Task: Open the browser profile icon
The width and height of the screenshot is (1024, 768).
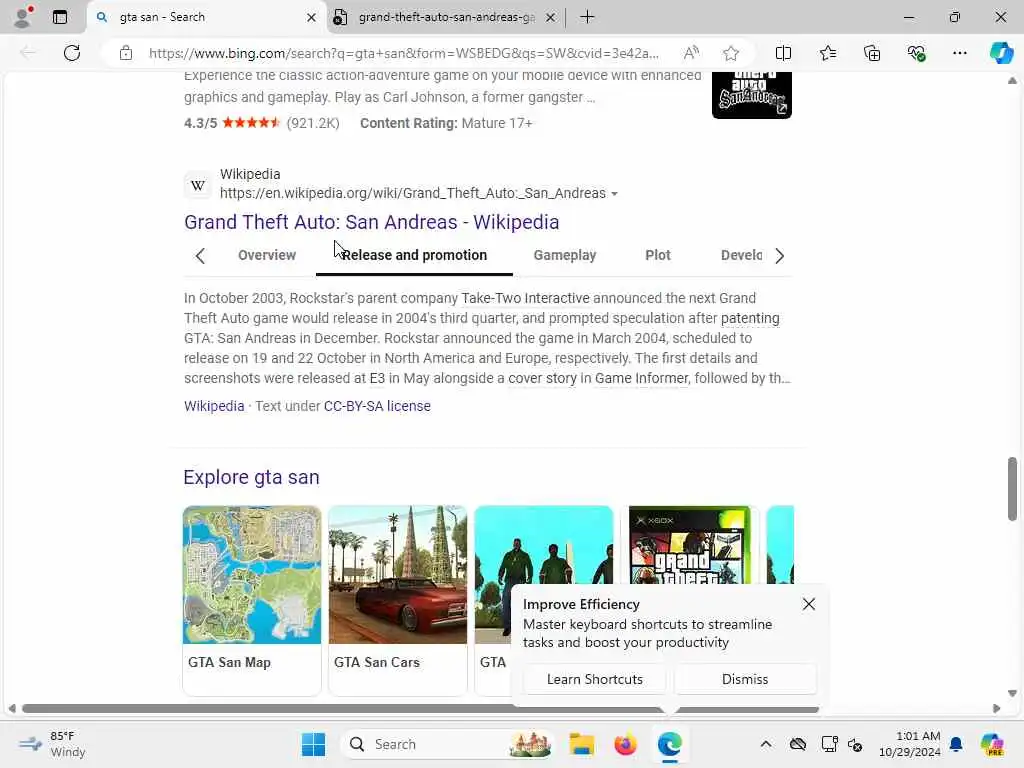Action: pyautogui.click(x=23, y=17)
